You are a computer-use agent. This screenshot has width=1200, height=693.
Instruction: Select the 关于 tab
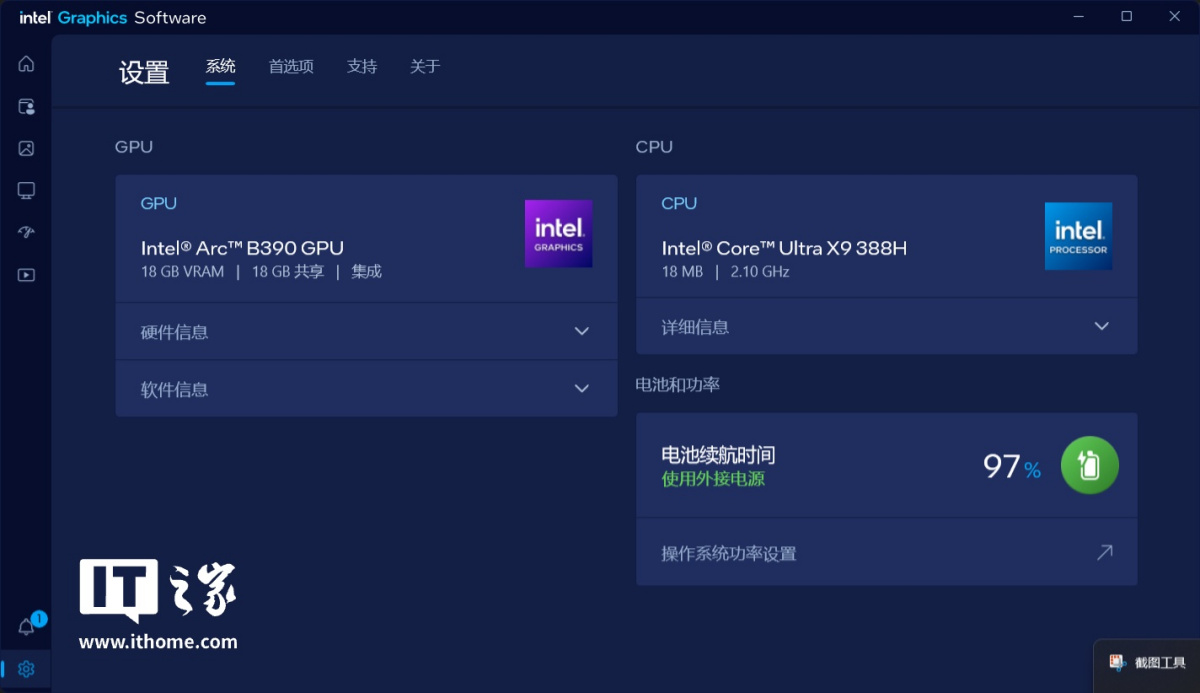click(424, 66)
